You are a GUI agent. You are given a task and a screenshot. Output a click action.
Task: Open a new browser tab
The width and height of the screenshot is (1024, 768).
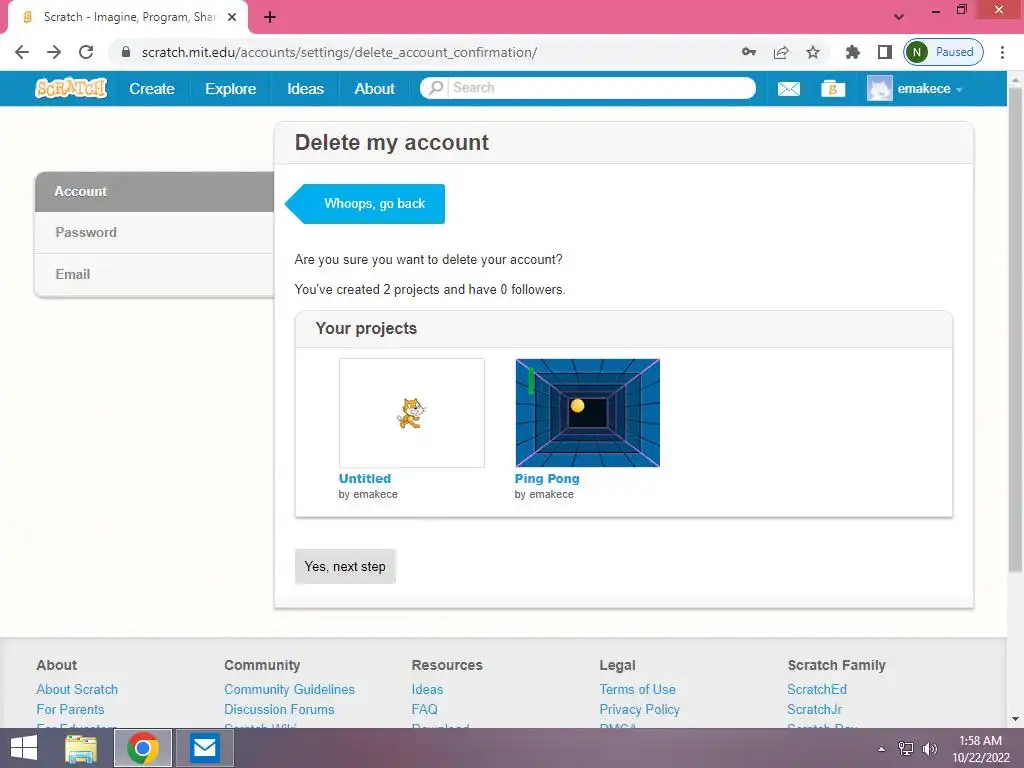[x=270, y=17]
